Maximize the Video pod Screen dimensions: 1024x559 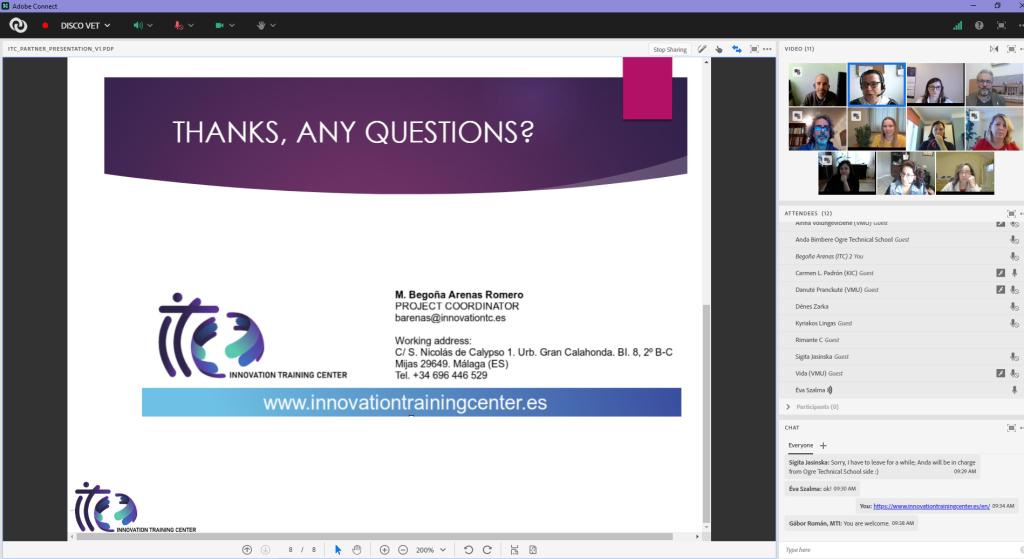[x=1011, y=48]
